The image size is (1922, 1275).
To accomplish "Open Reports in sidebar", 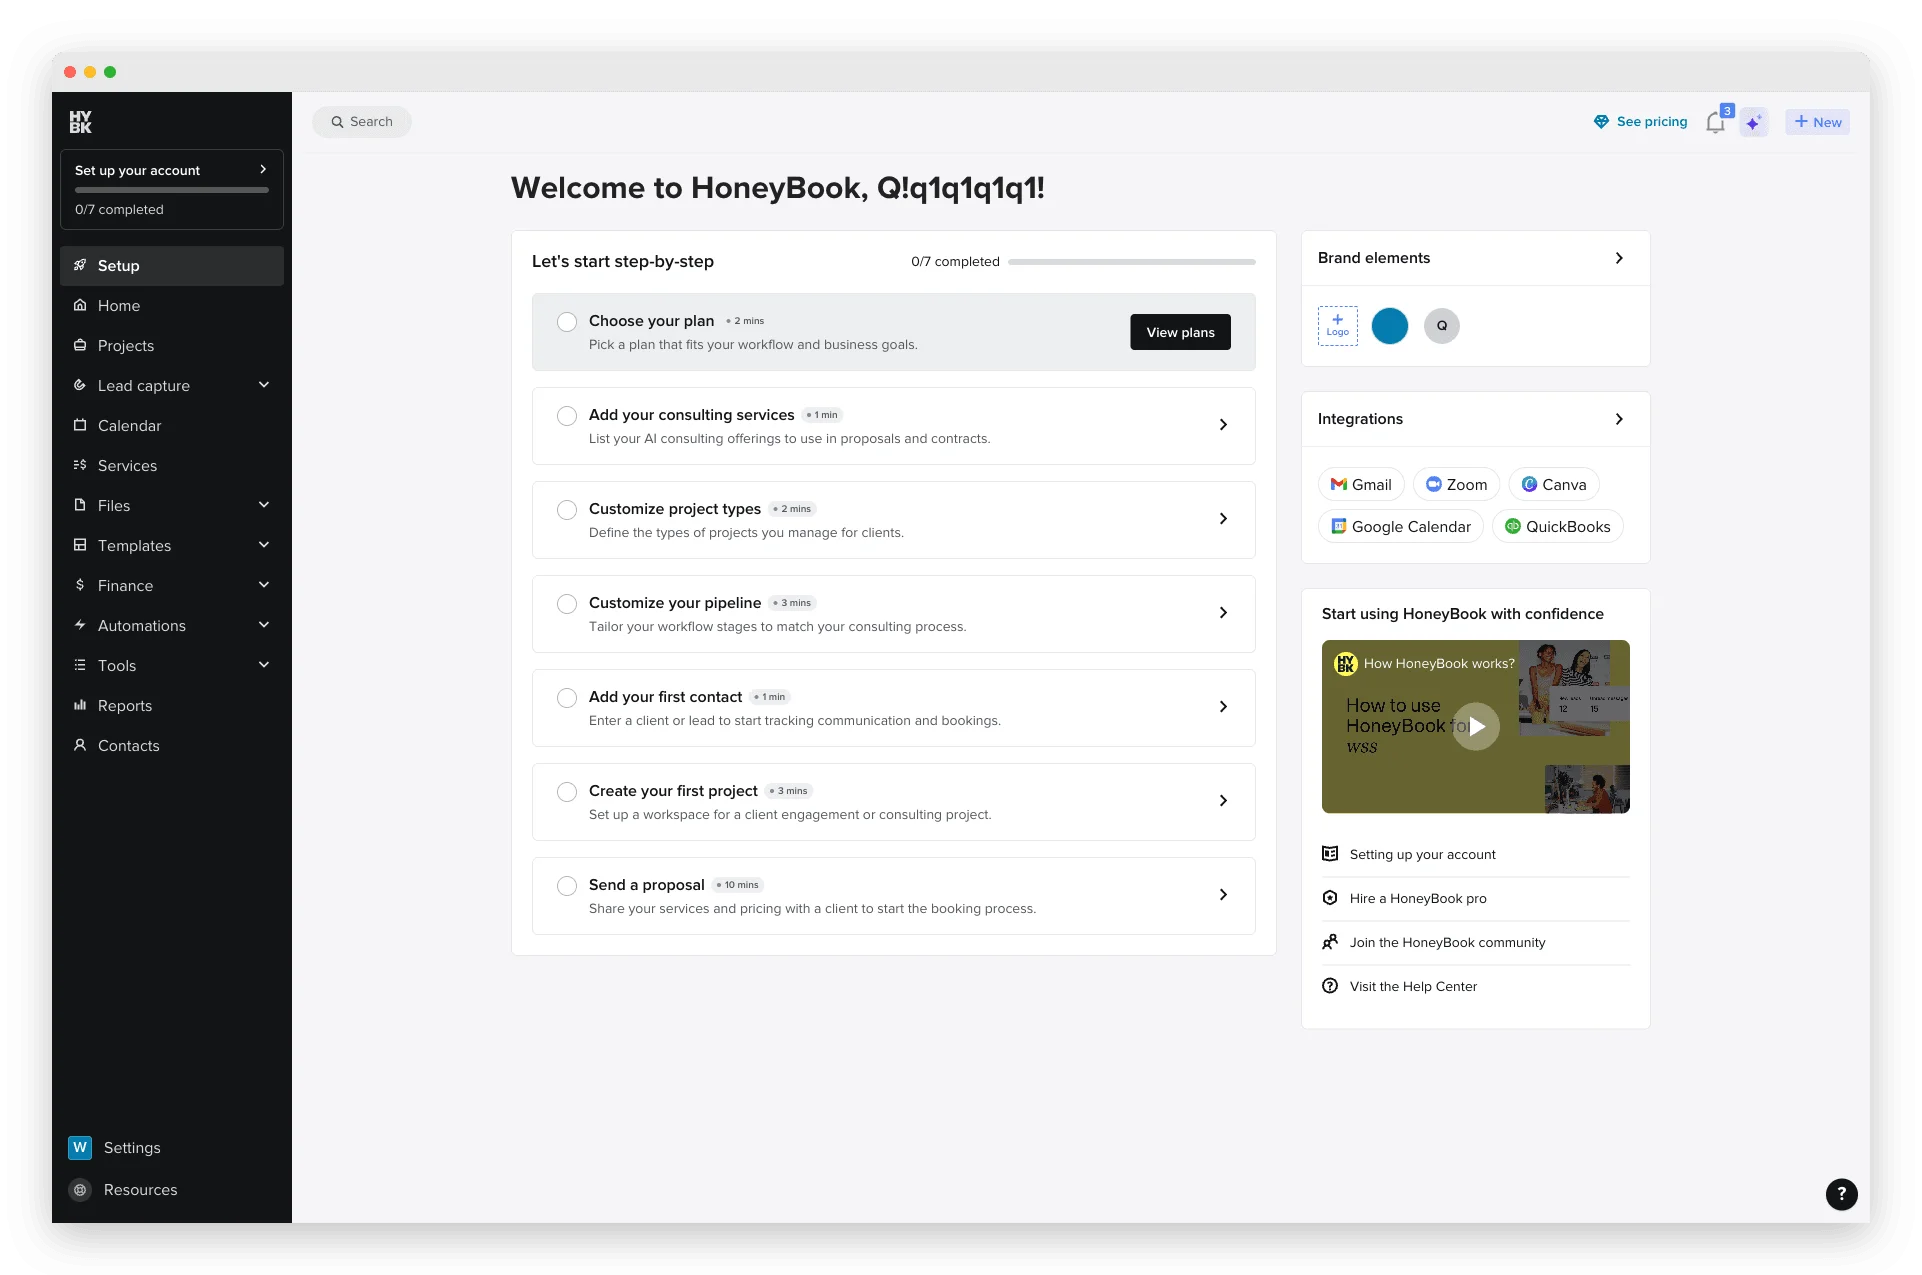I will click(x=172, y=705).
